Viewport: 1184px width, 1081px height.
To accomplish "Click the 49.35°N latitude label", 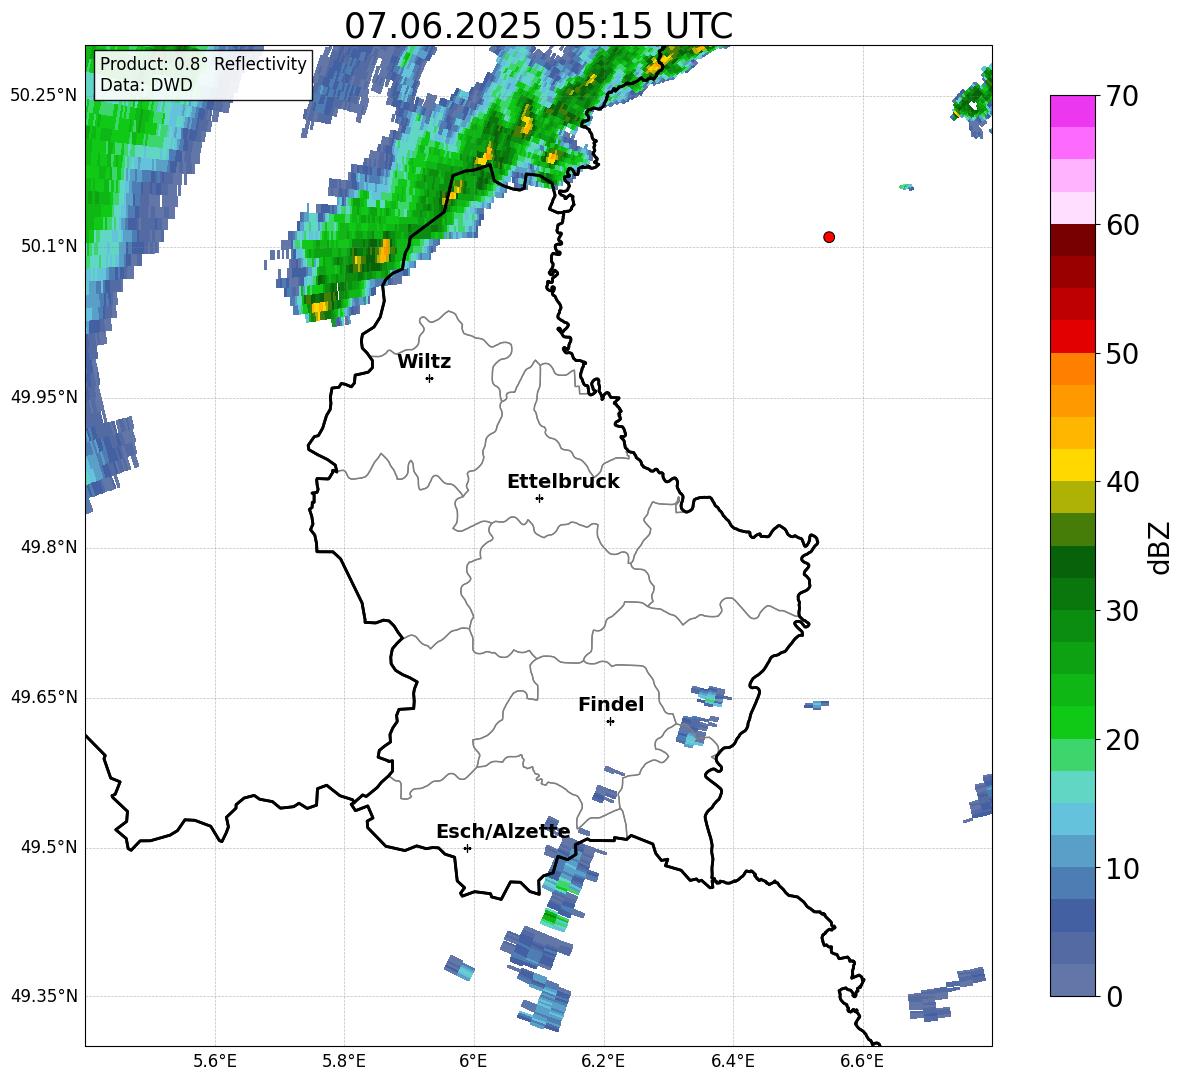I will click(44, 996).
